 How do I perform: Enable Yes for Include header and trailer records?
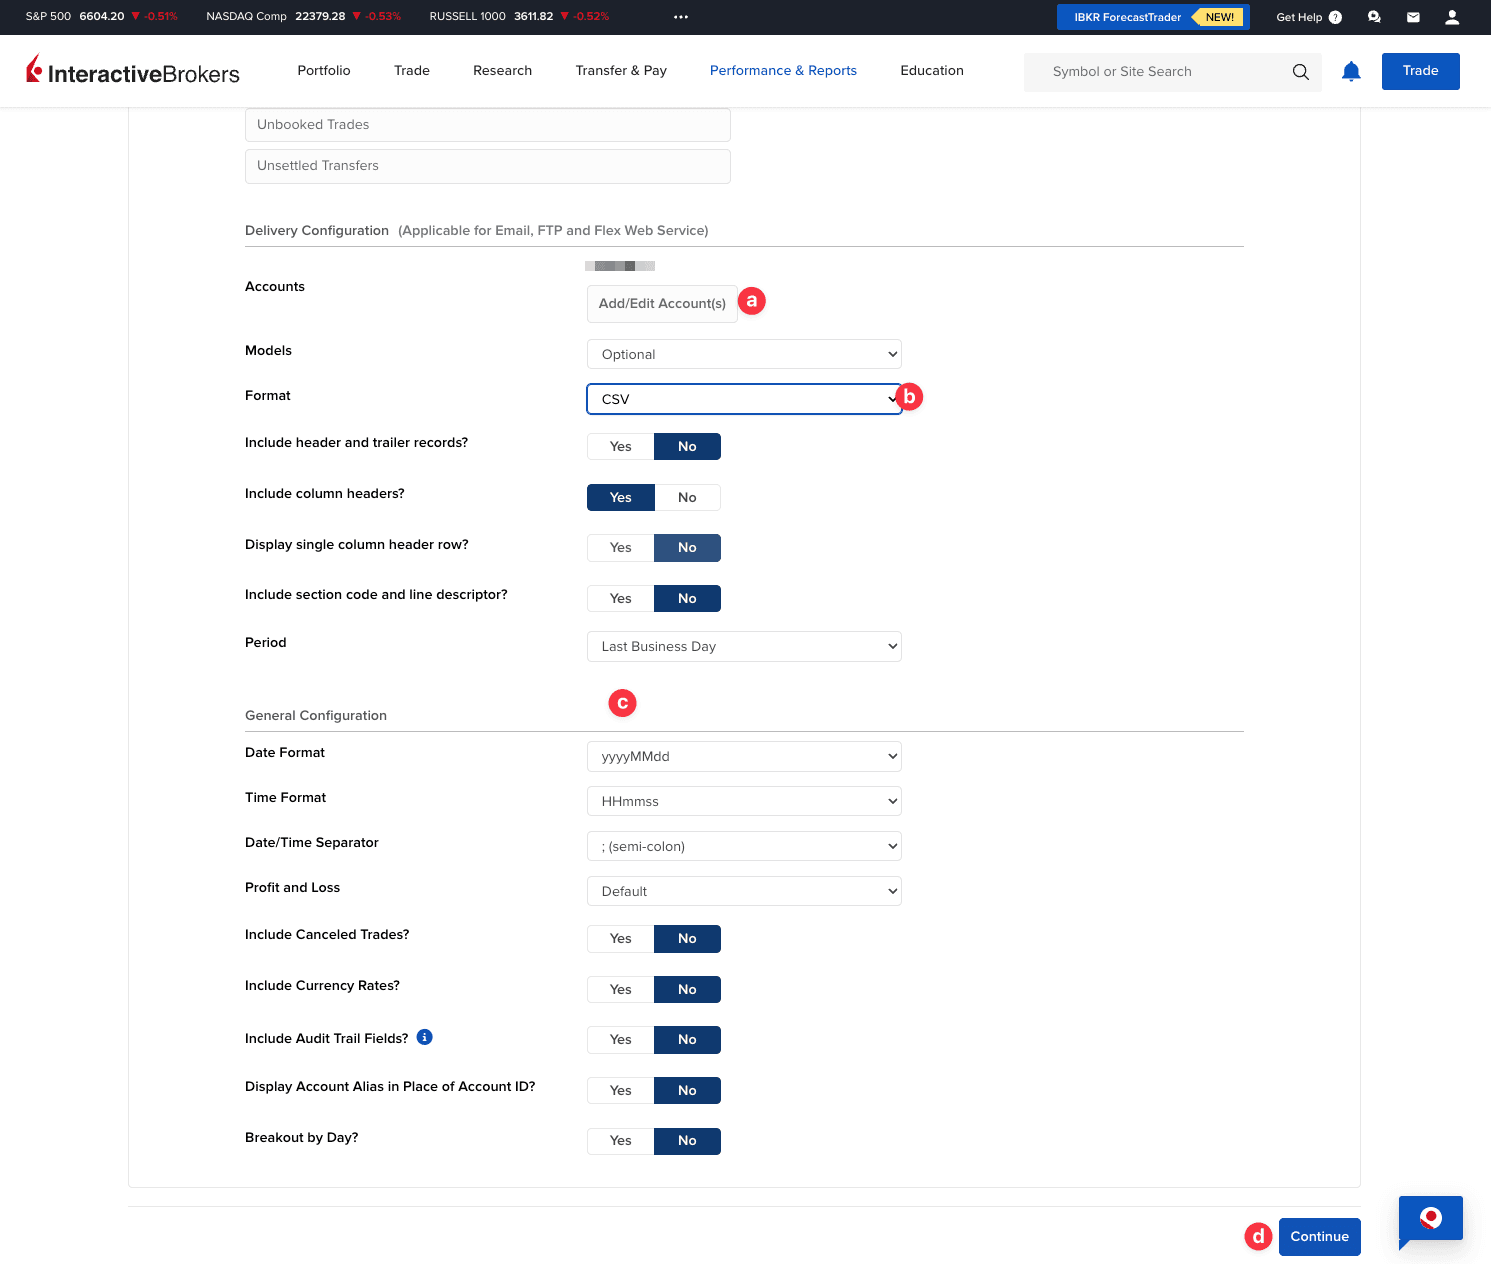pyautogui.click(x=620, y=446)
